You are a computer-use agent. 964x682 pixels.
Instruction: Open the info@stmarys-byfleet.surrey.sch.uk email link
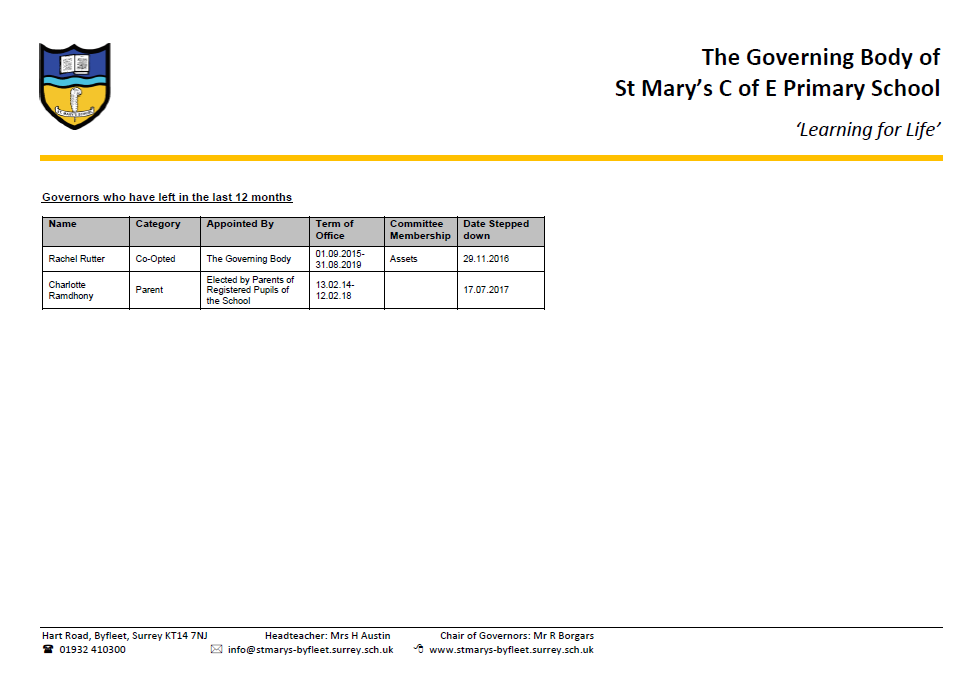point(310,649)
